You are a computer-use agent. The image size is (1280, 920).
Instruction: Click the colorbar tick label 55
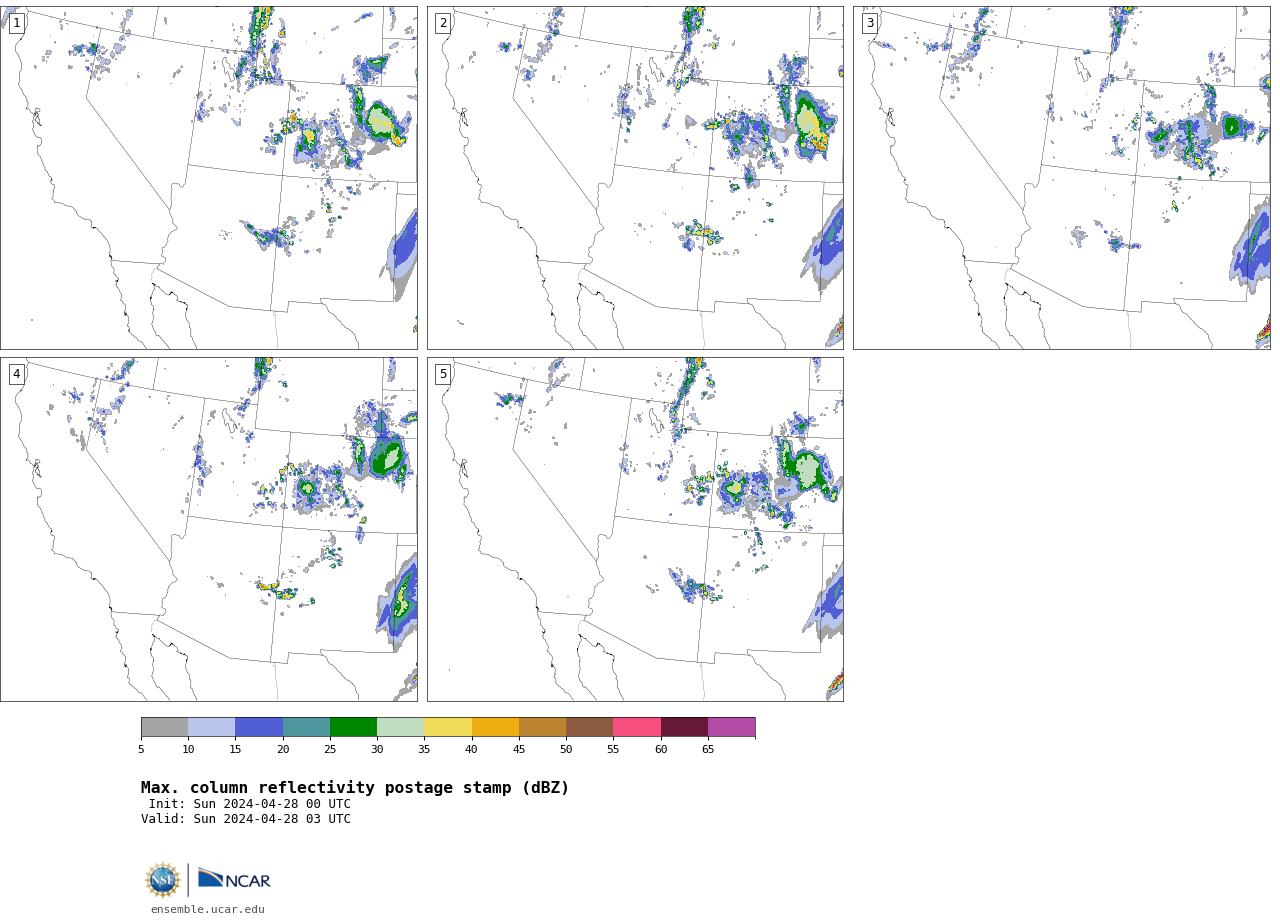614,749
